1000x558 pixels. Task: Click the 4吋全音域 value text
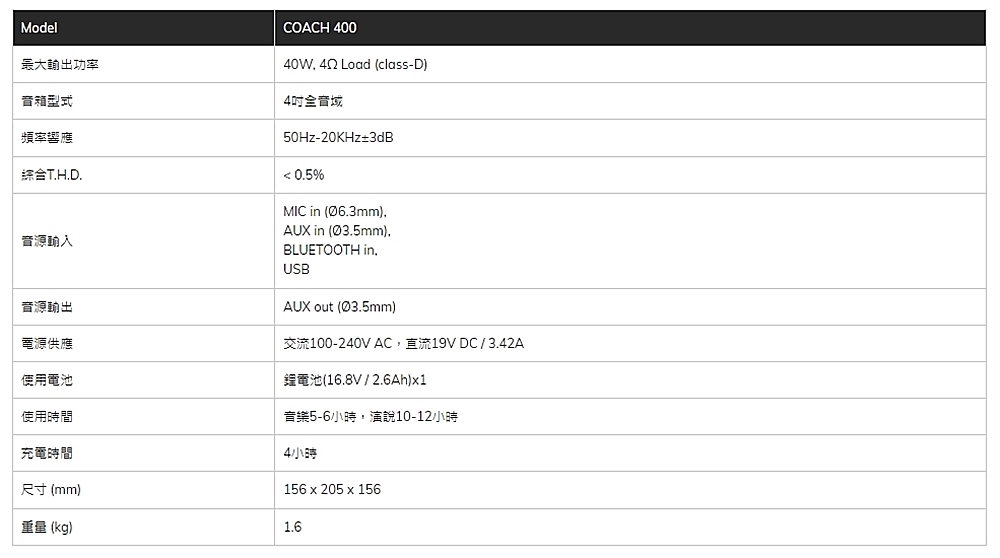click(x=313, y=101)
